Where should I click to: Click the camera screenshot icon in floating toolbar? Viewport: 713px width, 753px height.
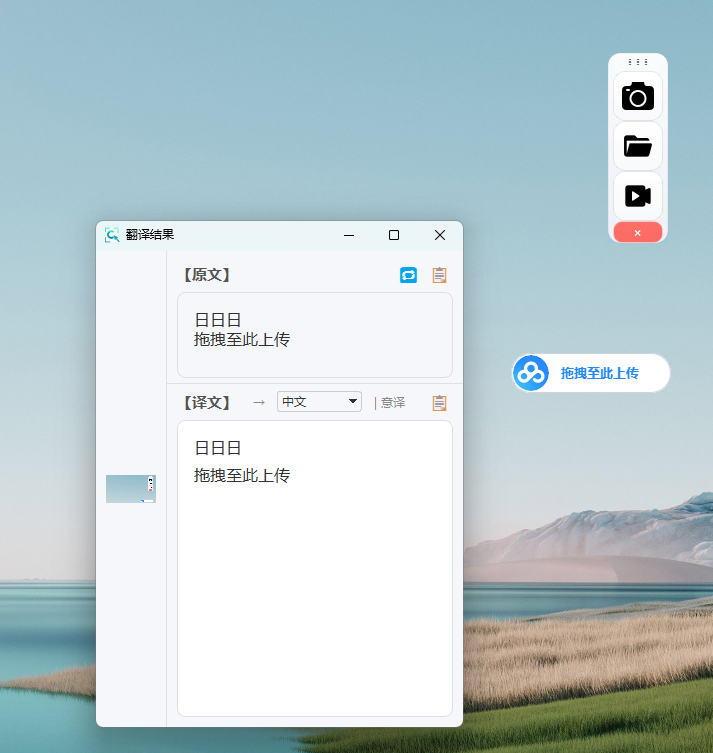tap(638, 96)
